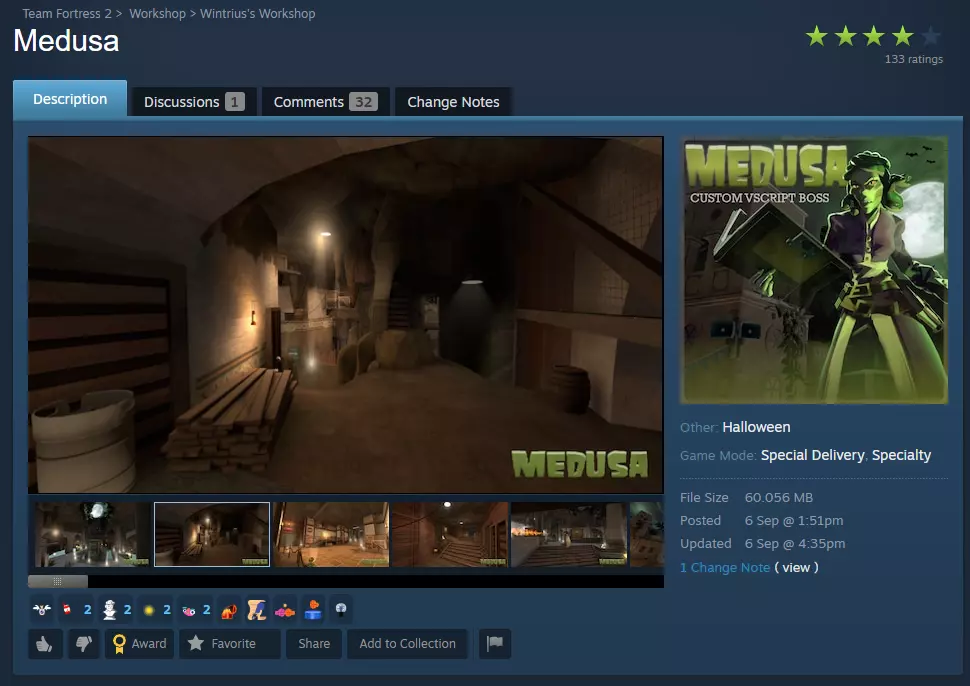Click the orange item on blue pedestal award

[x=313, y=610]
